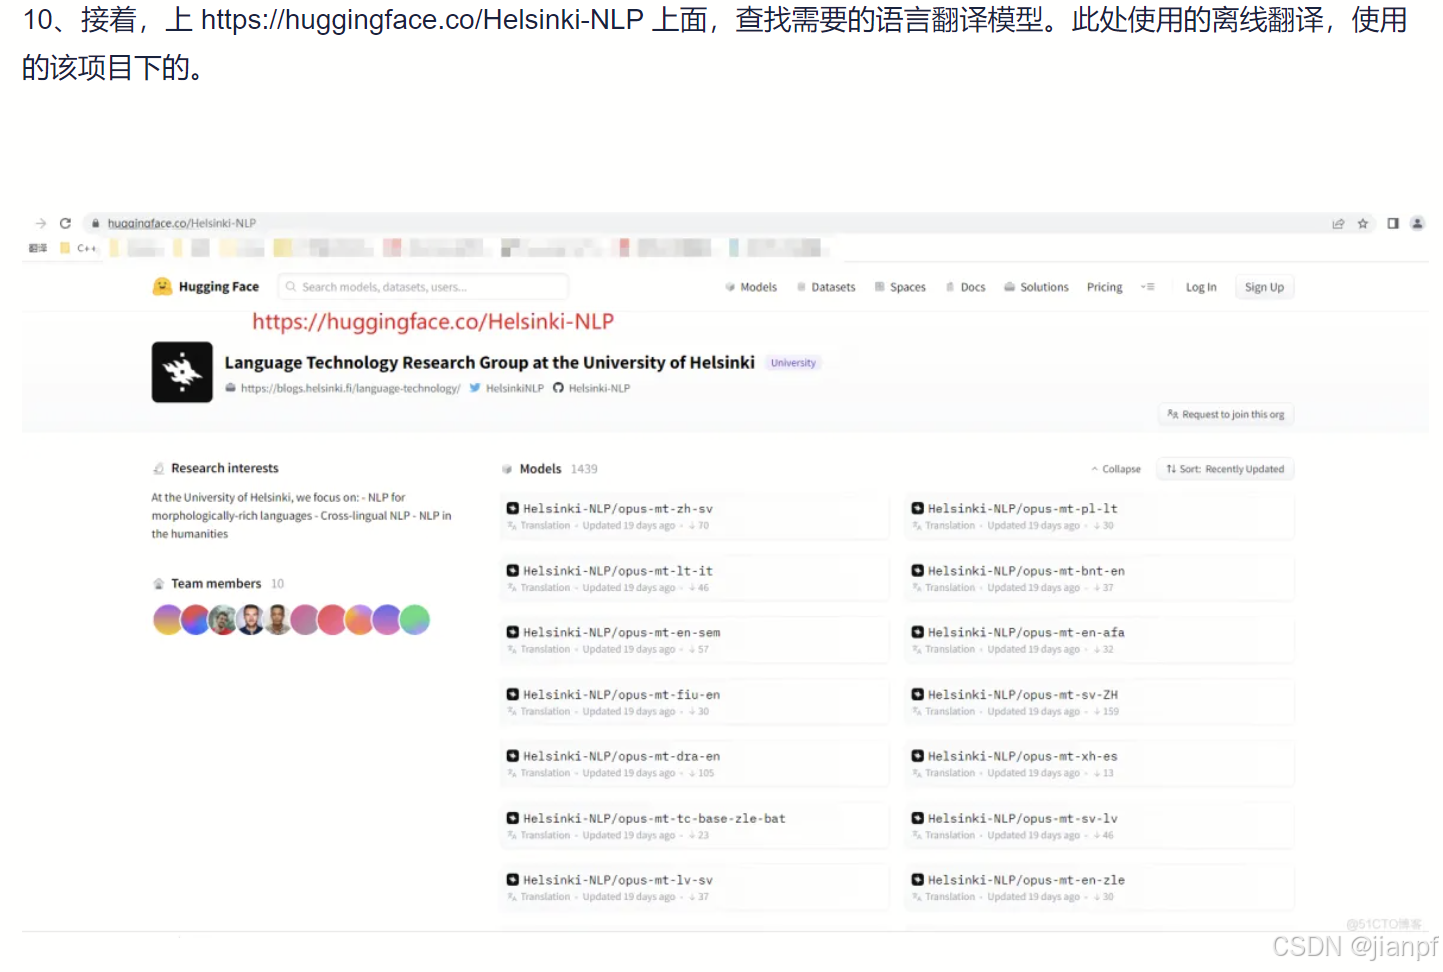Open model Helsinki-NLP/opus-mt-fiu-en
Viewport: 1443px width, 972px height.
point(695,703)
